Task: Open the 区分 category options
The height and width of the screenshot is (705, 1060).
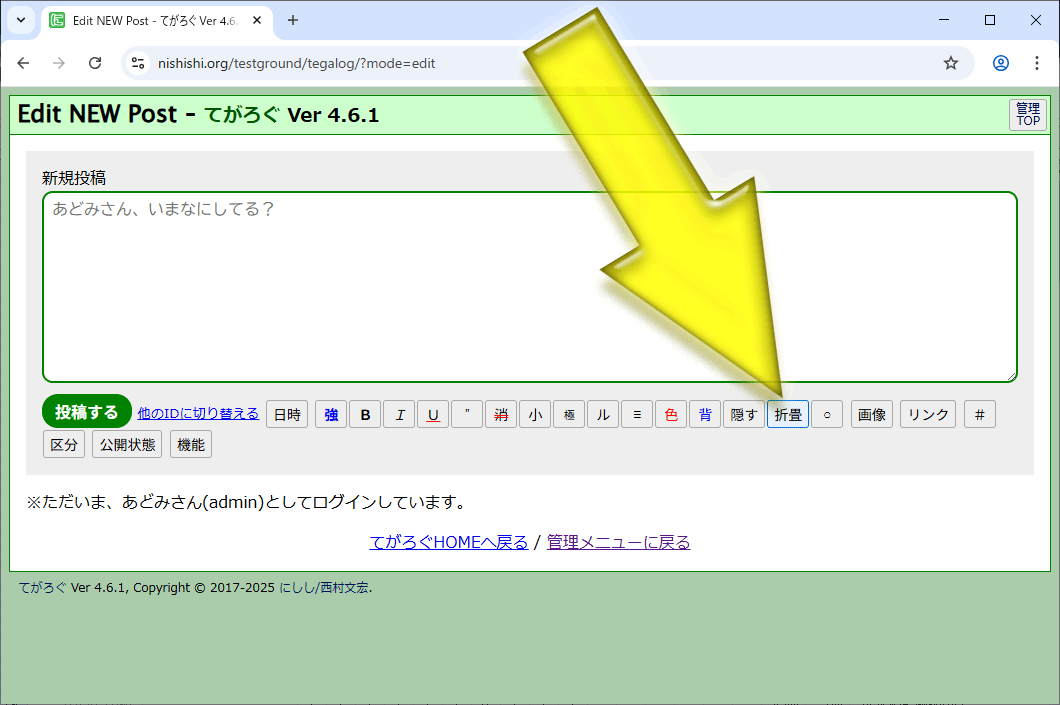Action: coord(64,444)
